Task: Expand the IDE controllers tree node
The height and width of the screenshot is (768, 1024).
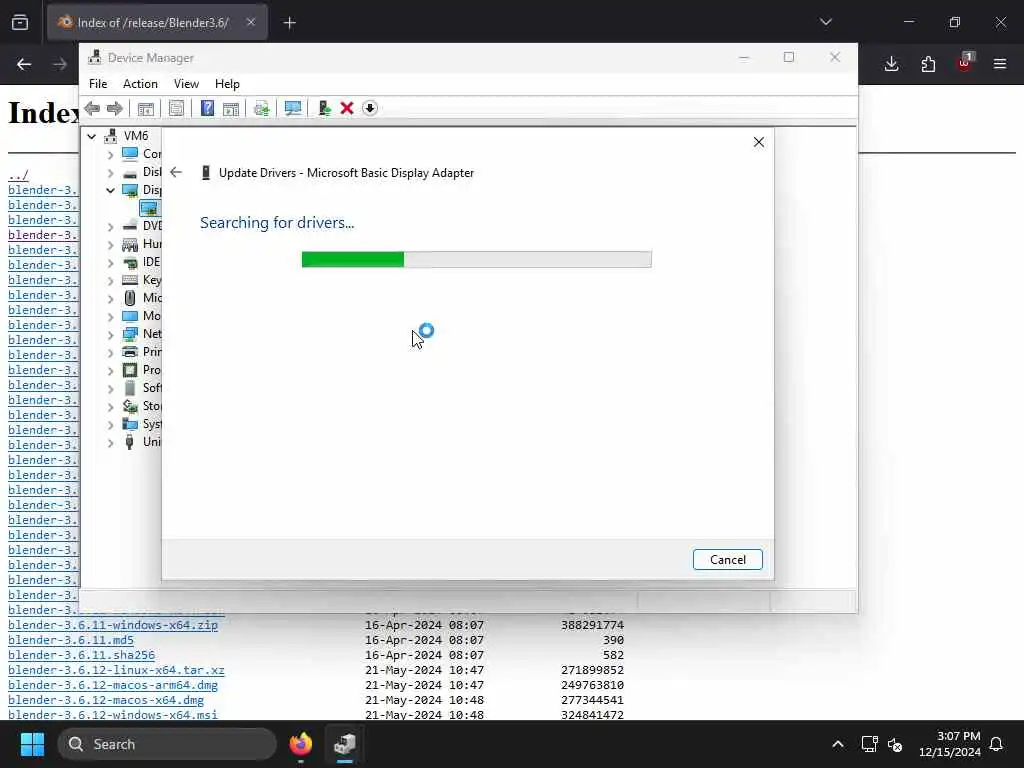Action: click(x=110, y=263)
